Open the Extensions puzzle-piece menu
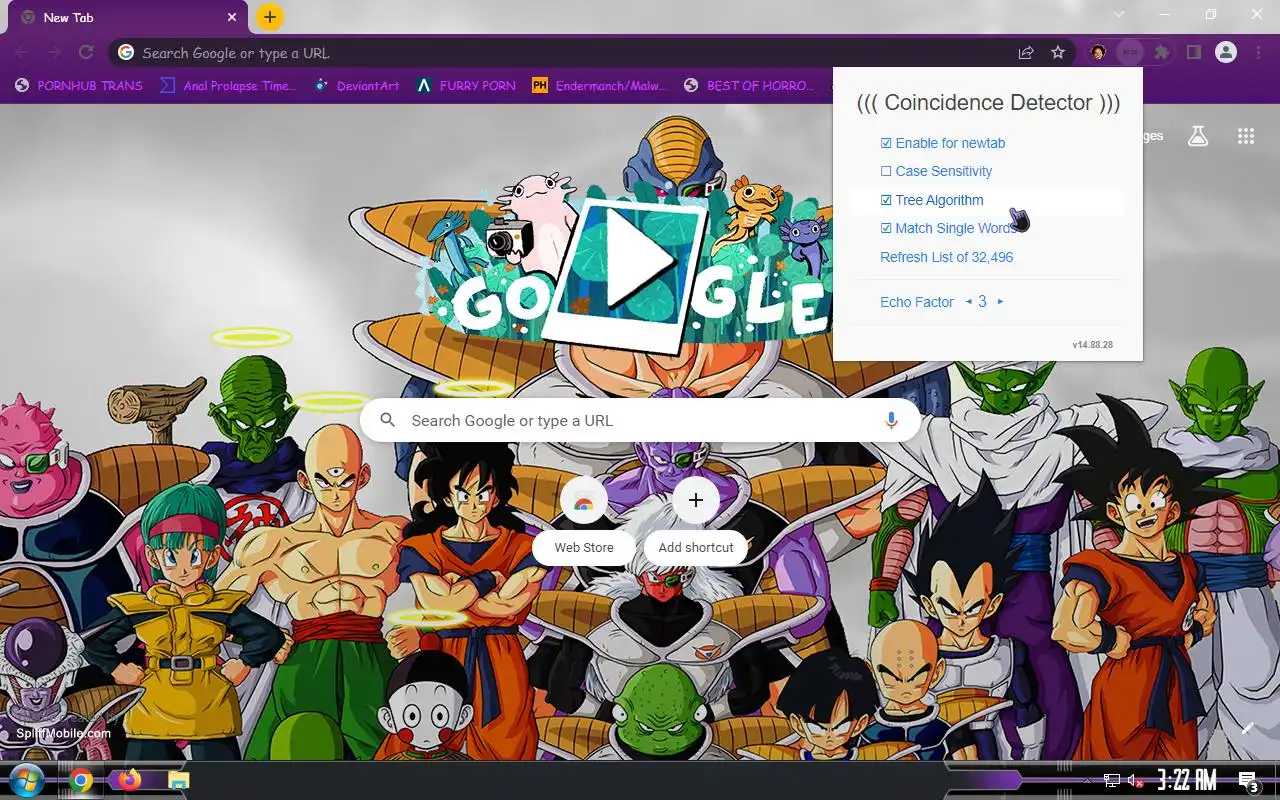The image size is (1280, 800). tap(1161, 53)
